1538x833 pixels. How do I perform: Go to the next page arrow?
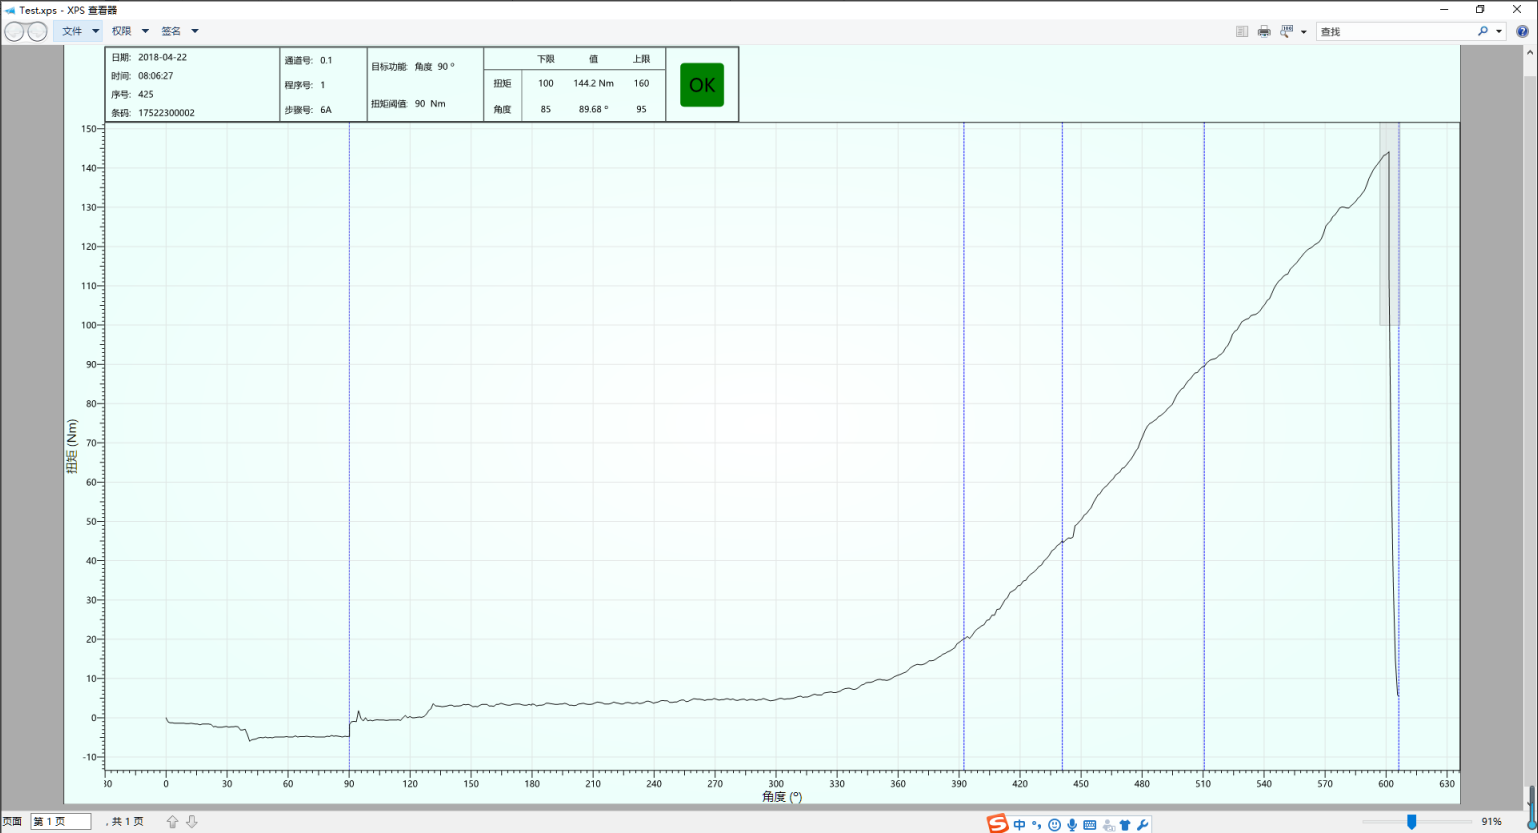tap(192, 821)
